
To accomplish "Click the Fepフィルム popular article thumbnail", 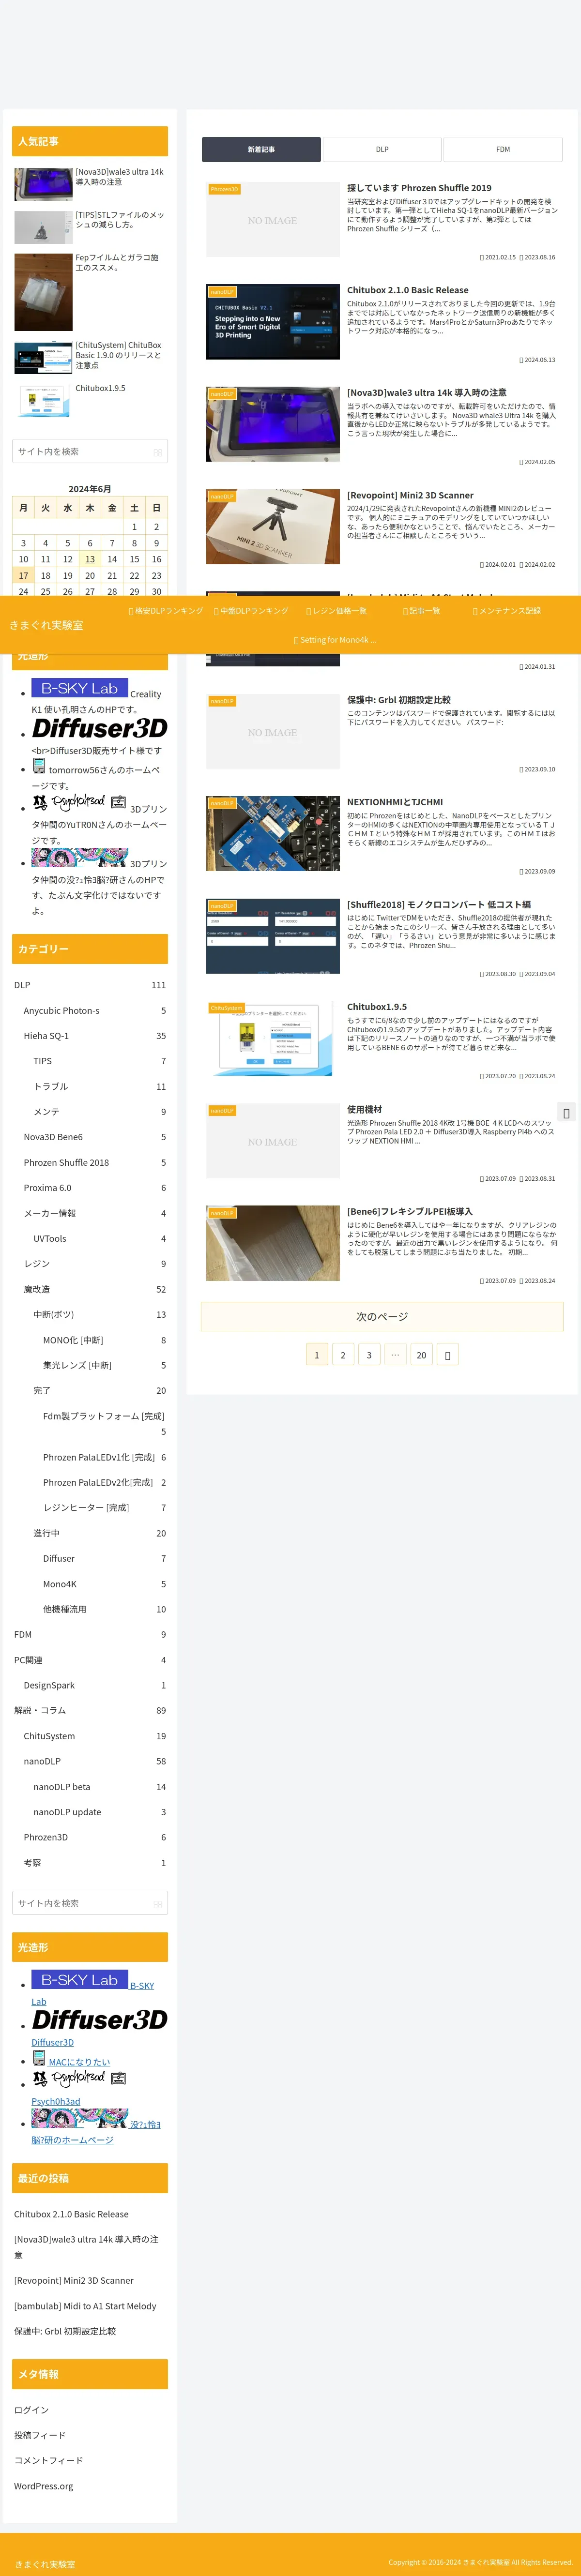I will click(43, 292).
